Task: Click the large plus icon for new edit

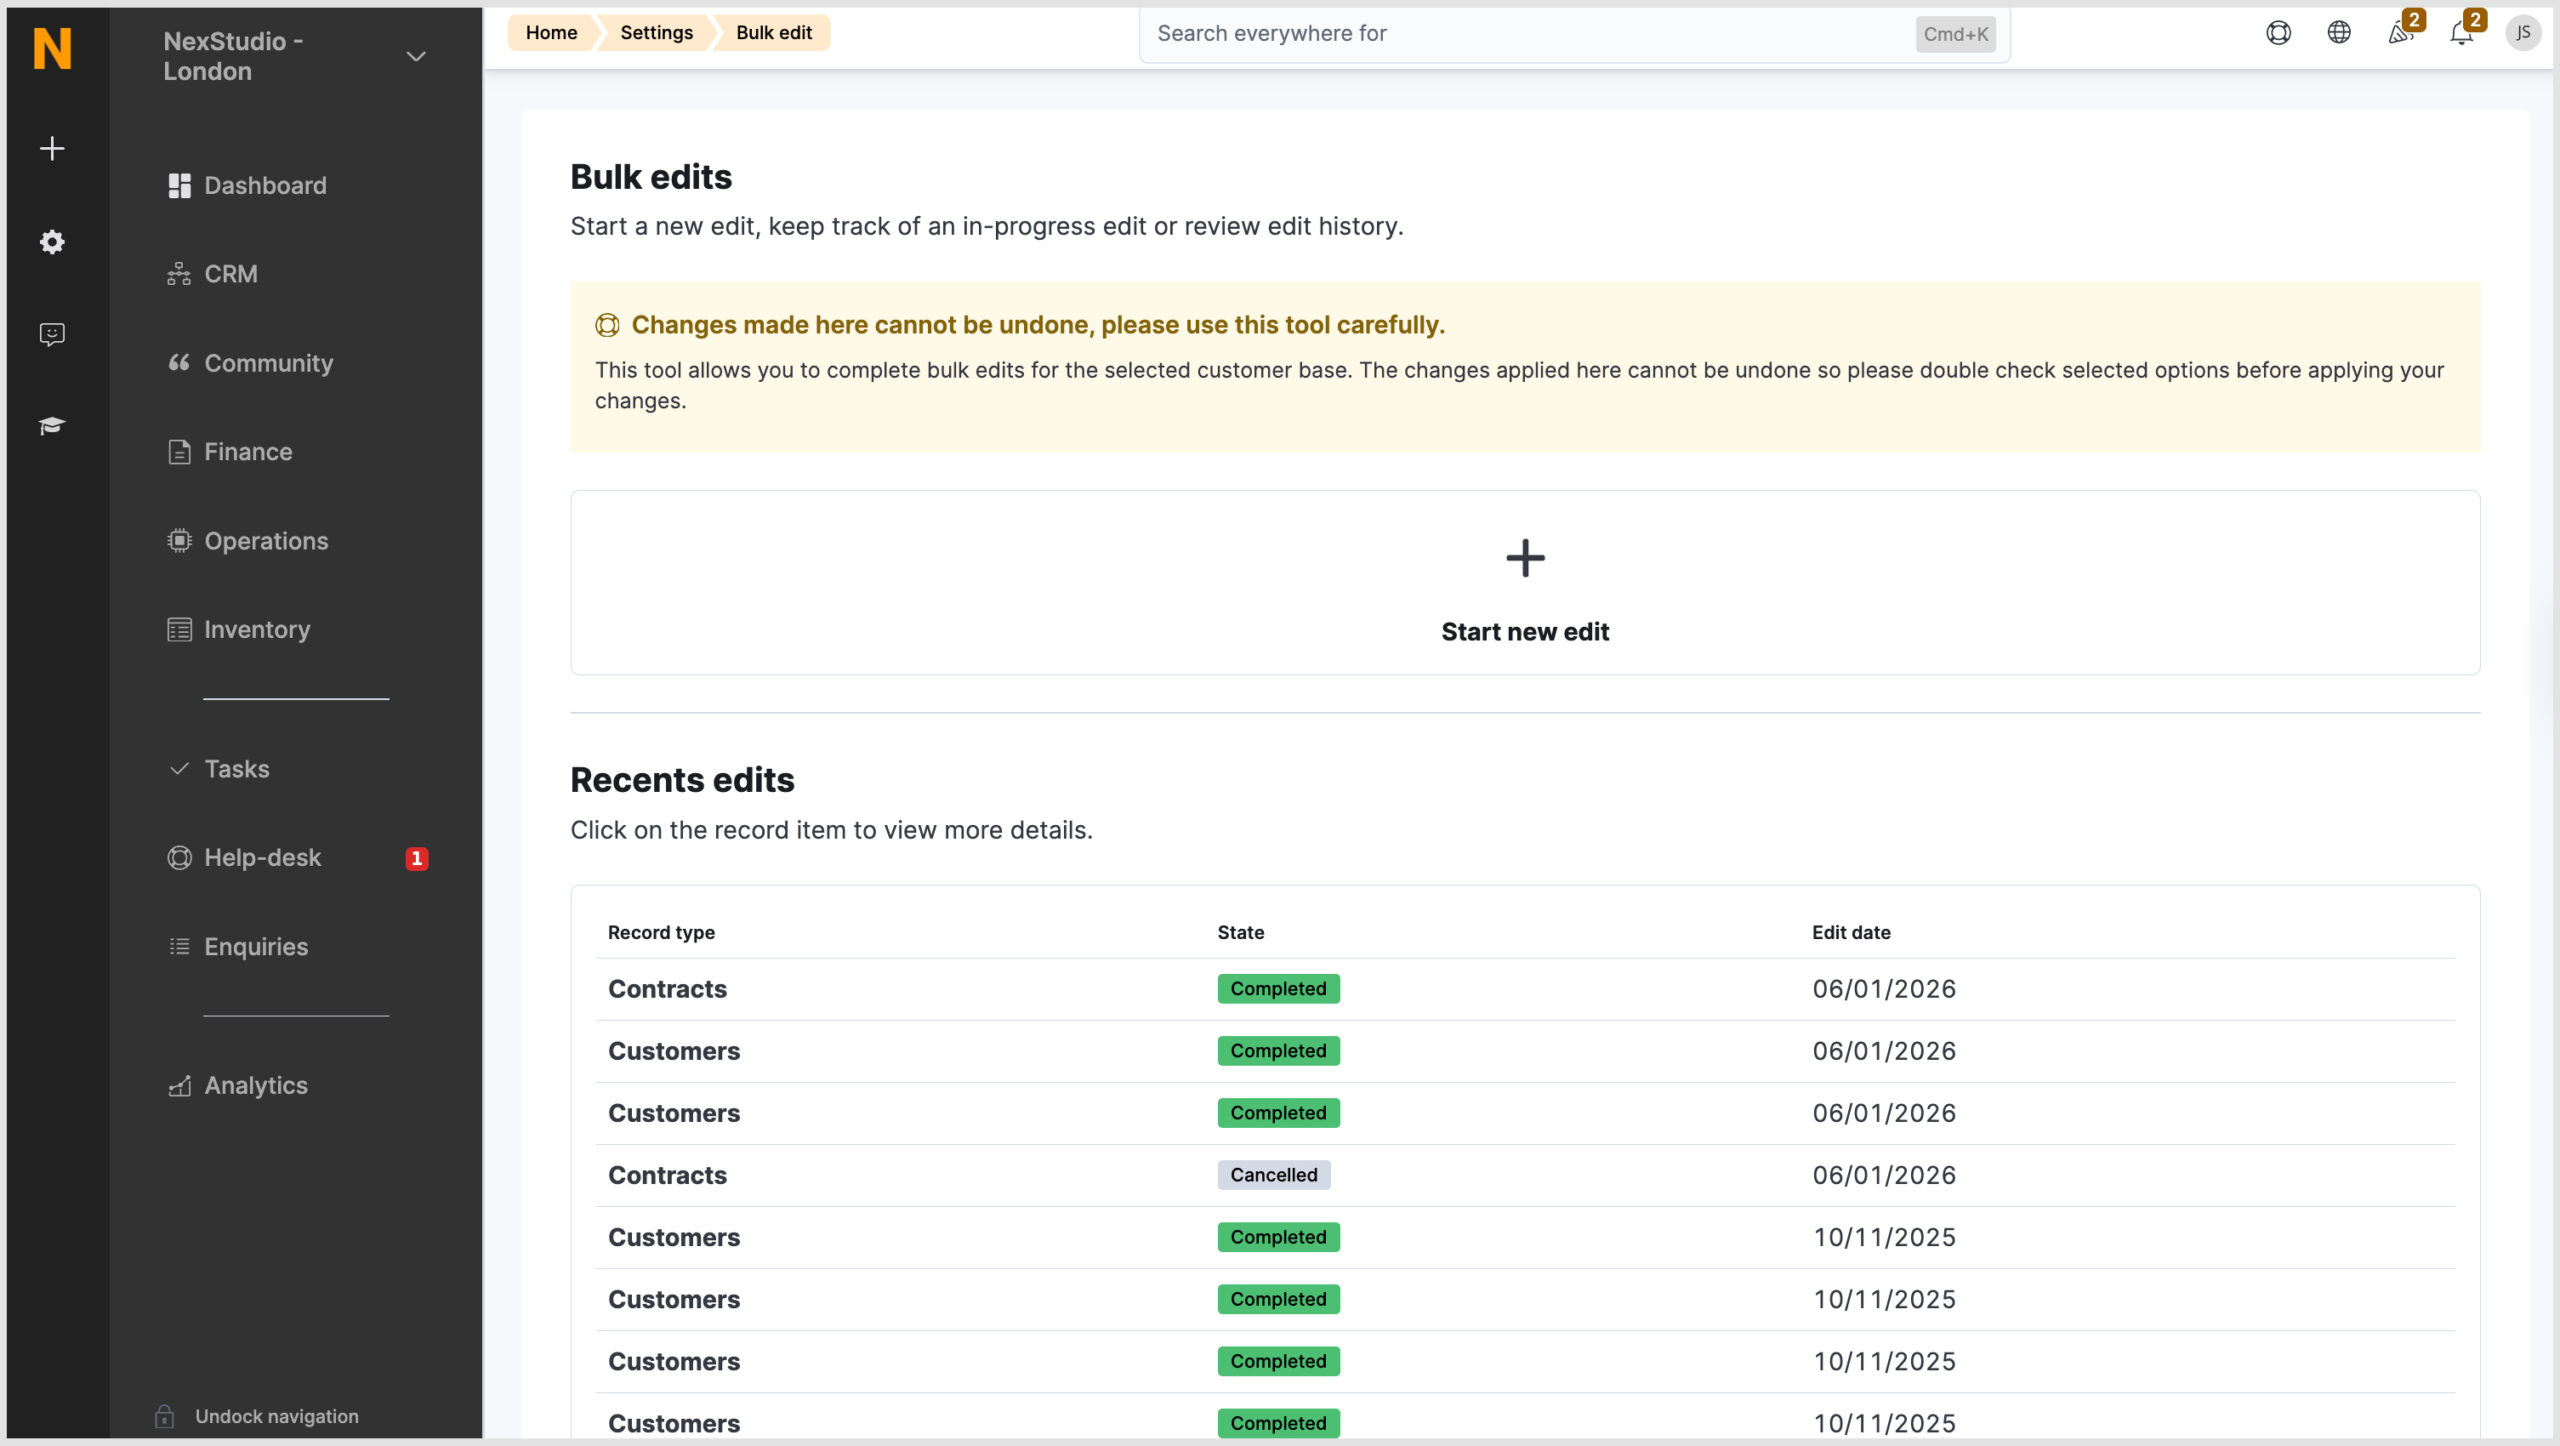Action: coord(1525,558)
